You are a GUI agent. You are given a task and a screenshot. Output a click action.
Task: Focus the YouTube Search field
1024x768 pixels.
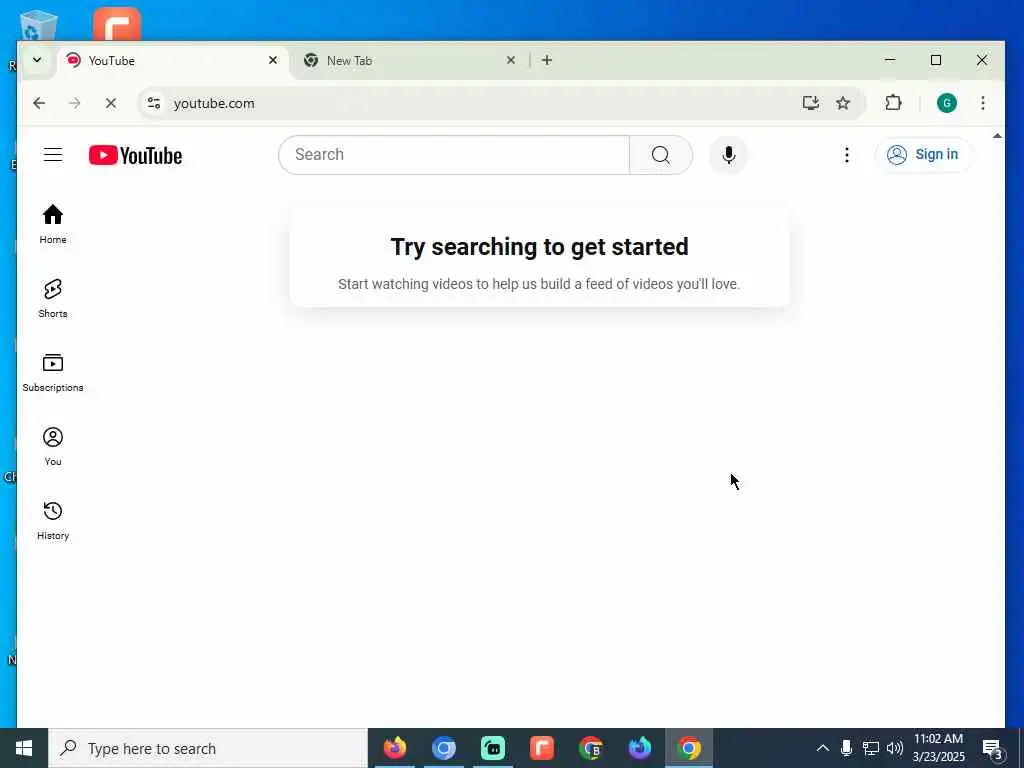click(x=454, y=155)
